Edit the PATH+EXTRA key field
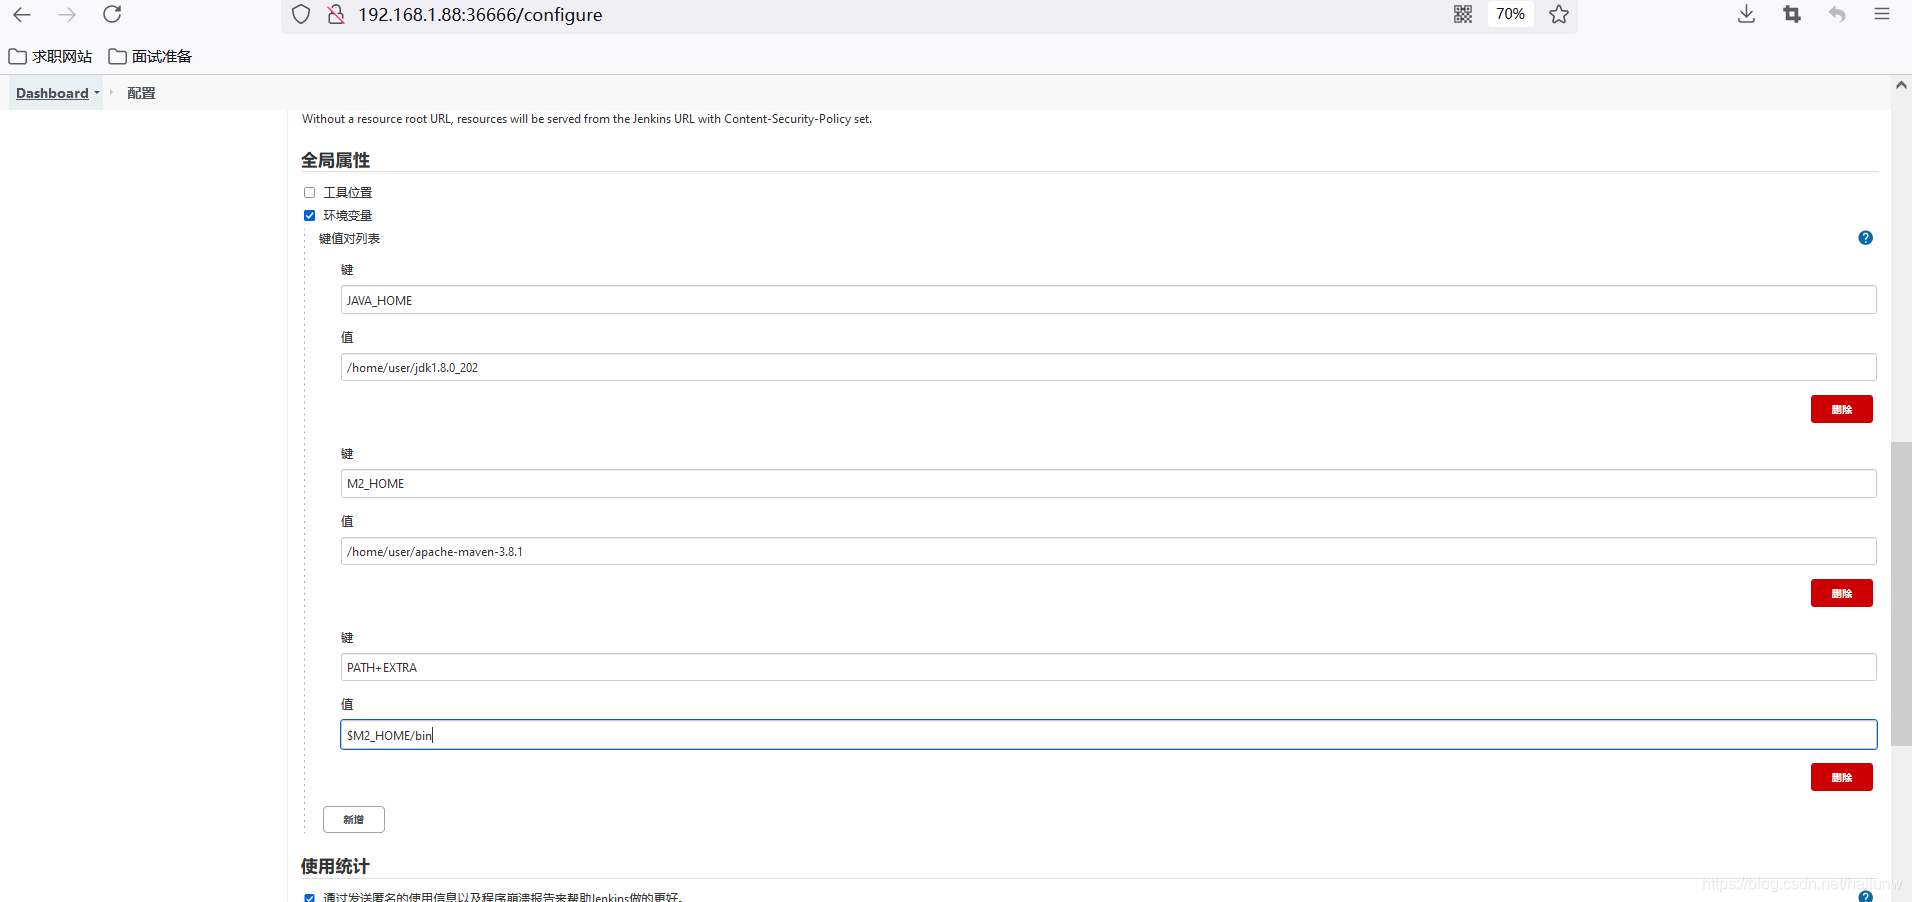The image size is (1912, 902). coord(1108,667)
